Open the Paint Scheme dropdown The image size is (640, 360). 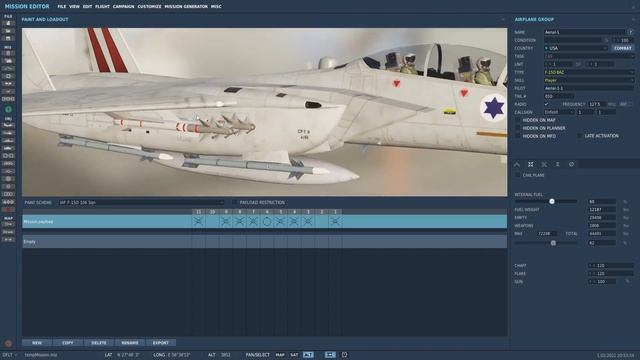(141, 202)
